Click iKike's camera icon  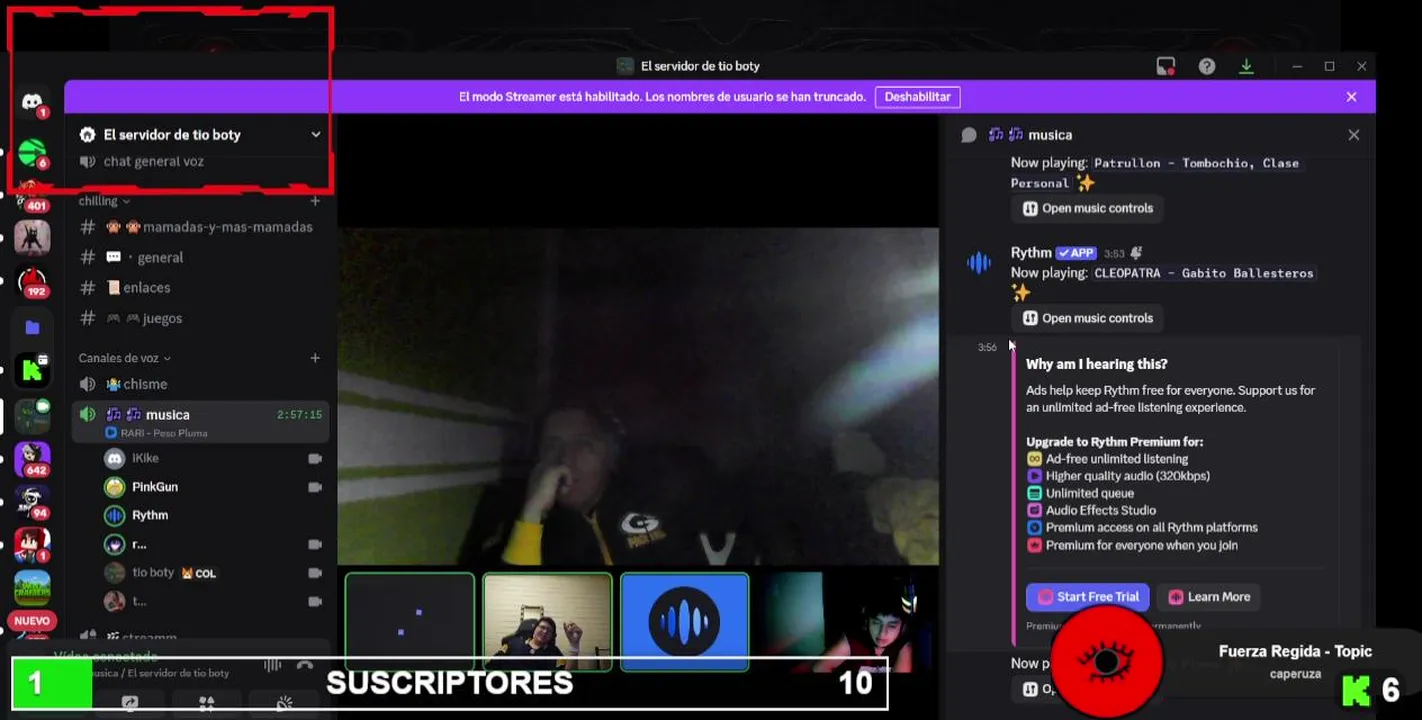315,458
